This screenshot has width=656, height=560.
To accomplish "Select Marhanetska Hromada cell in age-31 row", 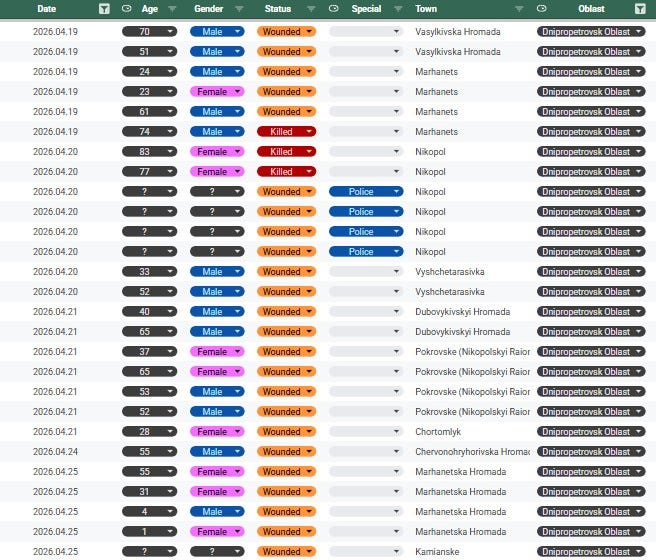I will click(x=461, y=492).
